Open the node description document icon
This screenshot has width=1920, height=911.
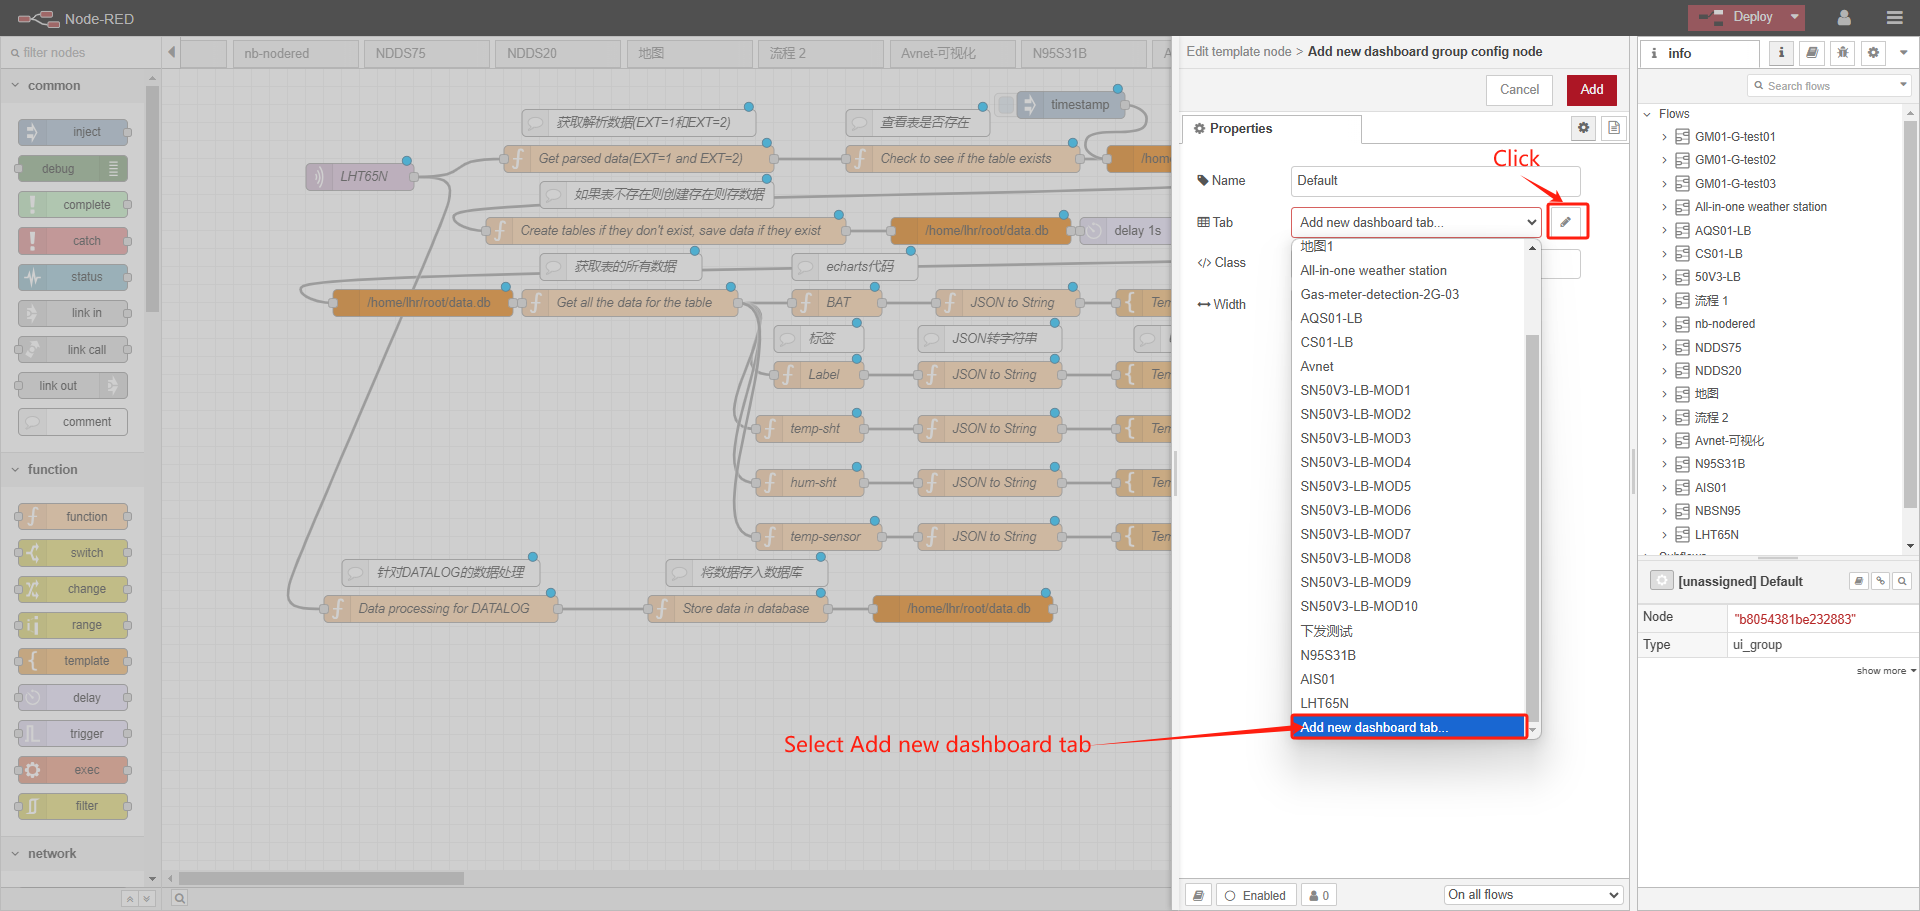(x=1613, y=128)
